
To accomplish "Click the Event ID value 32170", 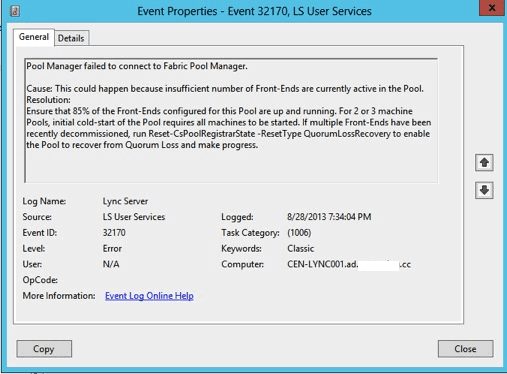I will tap(114, 233).
